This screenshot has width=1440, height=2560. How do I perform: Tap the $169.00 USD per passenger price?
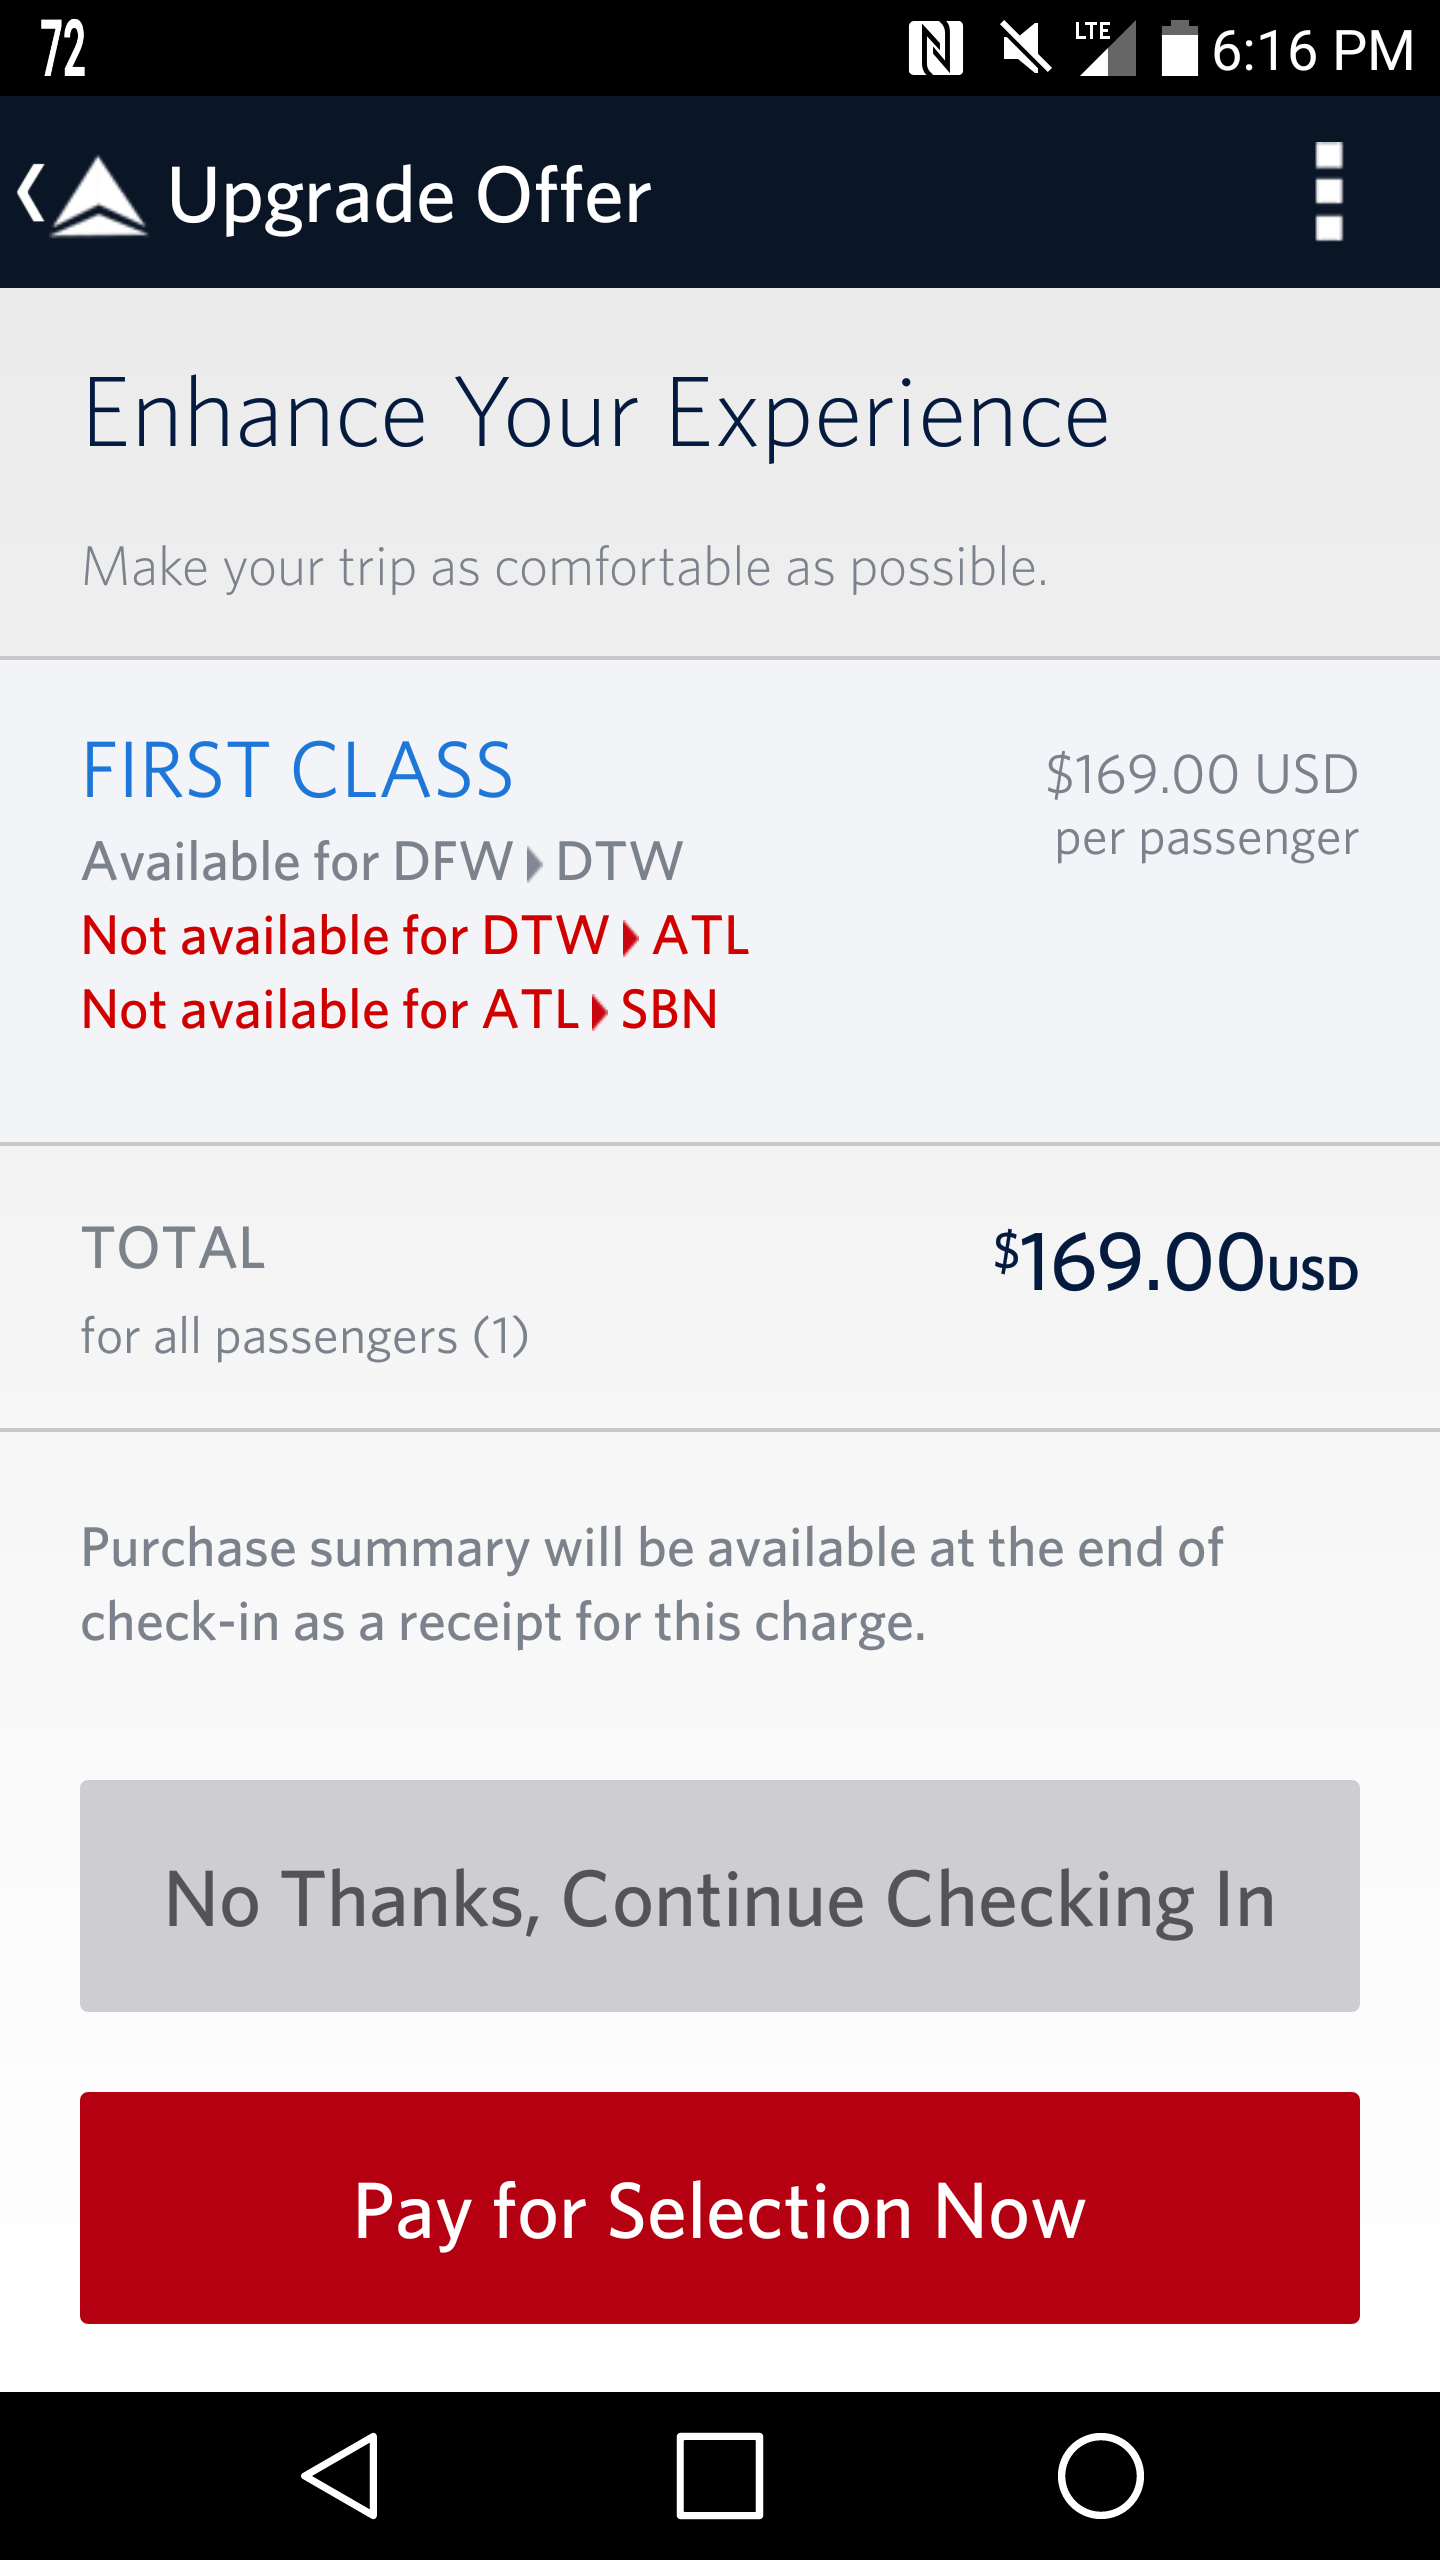point(1202,803)
